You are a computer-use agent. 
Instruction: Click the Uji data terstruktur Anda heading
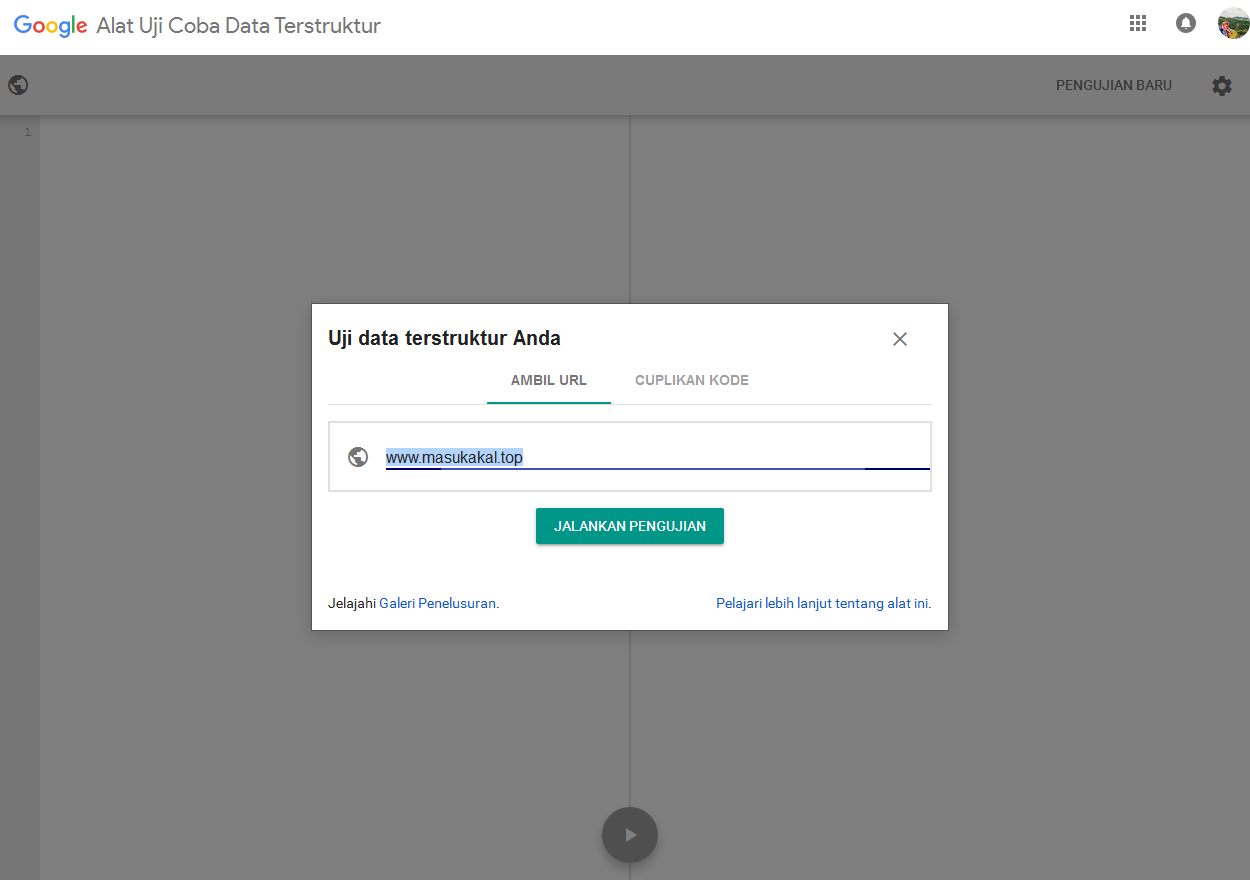point(444,338)
